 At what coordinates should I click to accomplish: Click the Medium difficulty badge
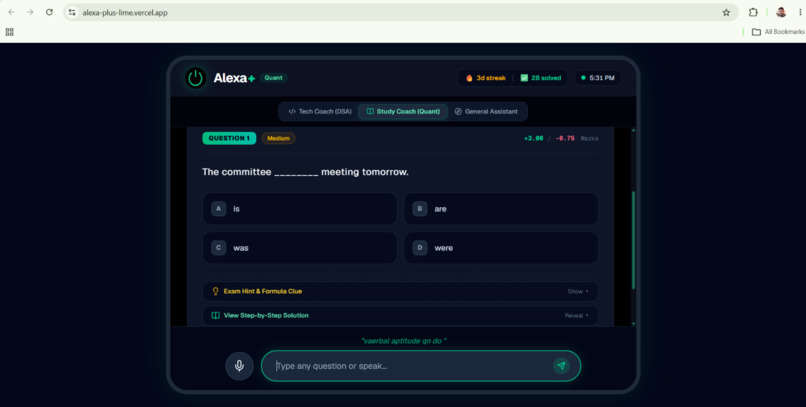point(278,138)
